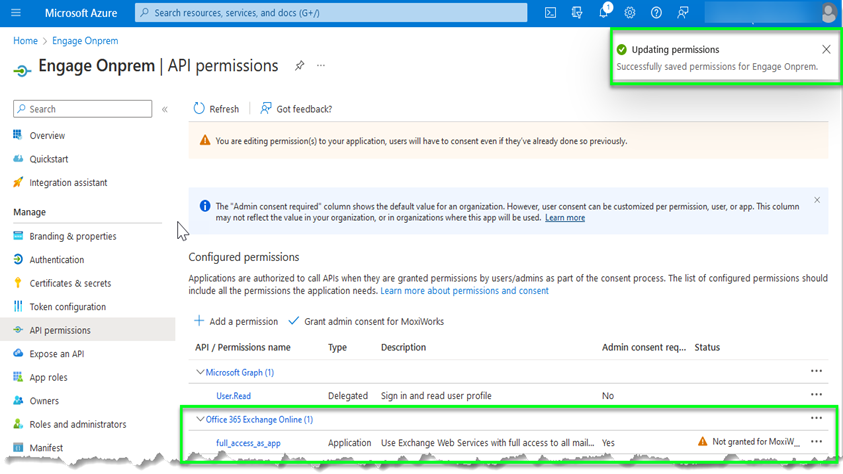Pin the API permissions blade
The width and height of the screenshot is (843, 474).
(299, 66)
